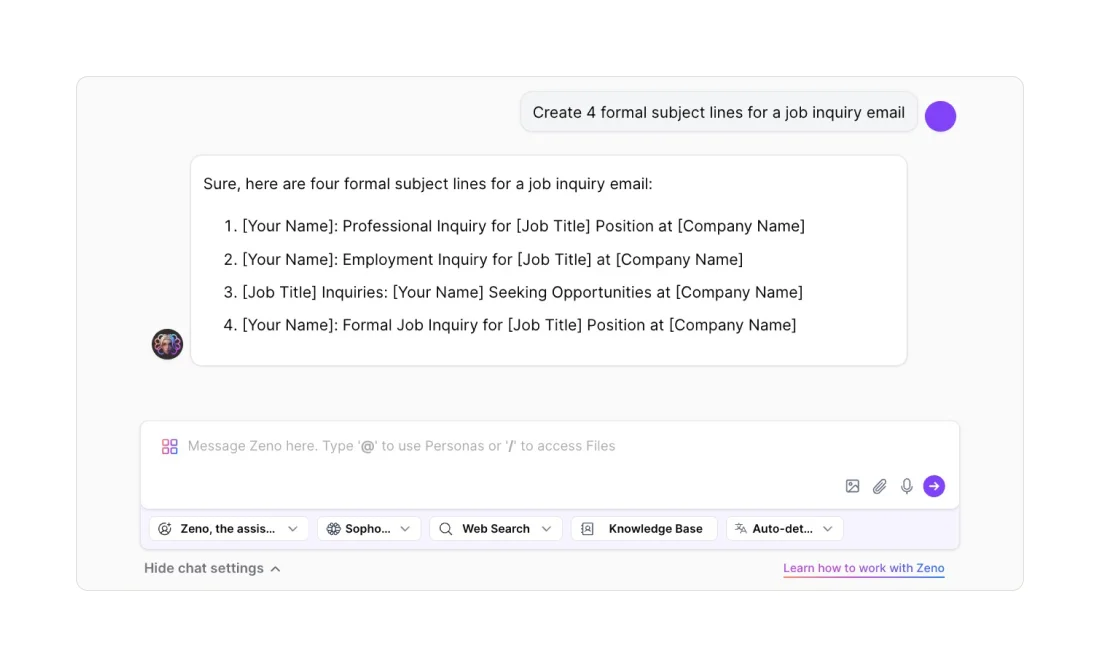1100x667 pixels.
Task: Open the prompt library grid icon
Action: (x=169, y=447)
